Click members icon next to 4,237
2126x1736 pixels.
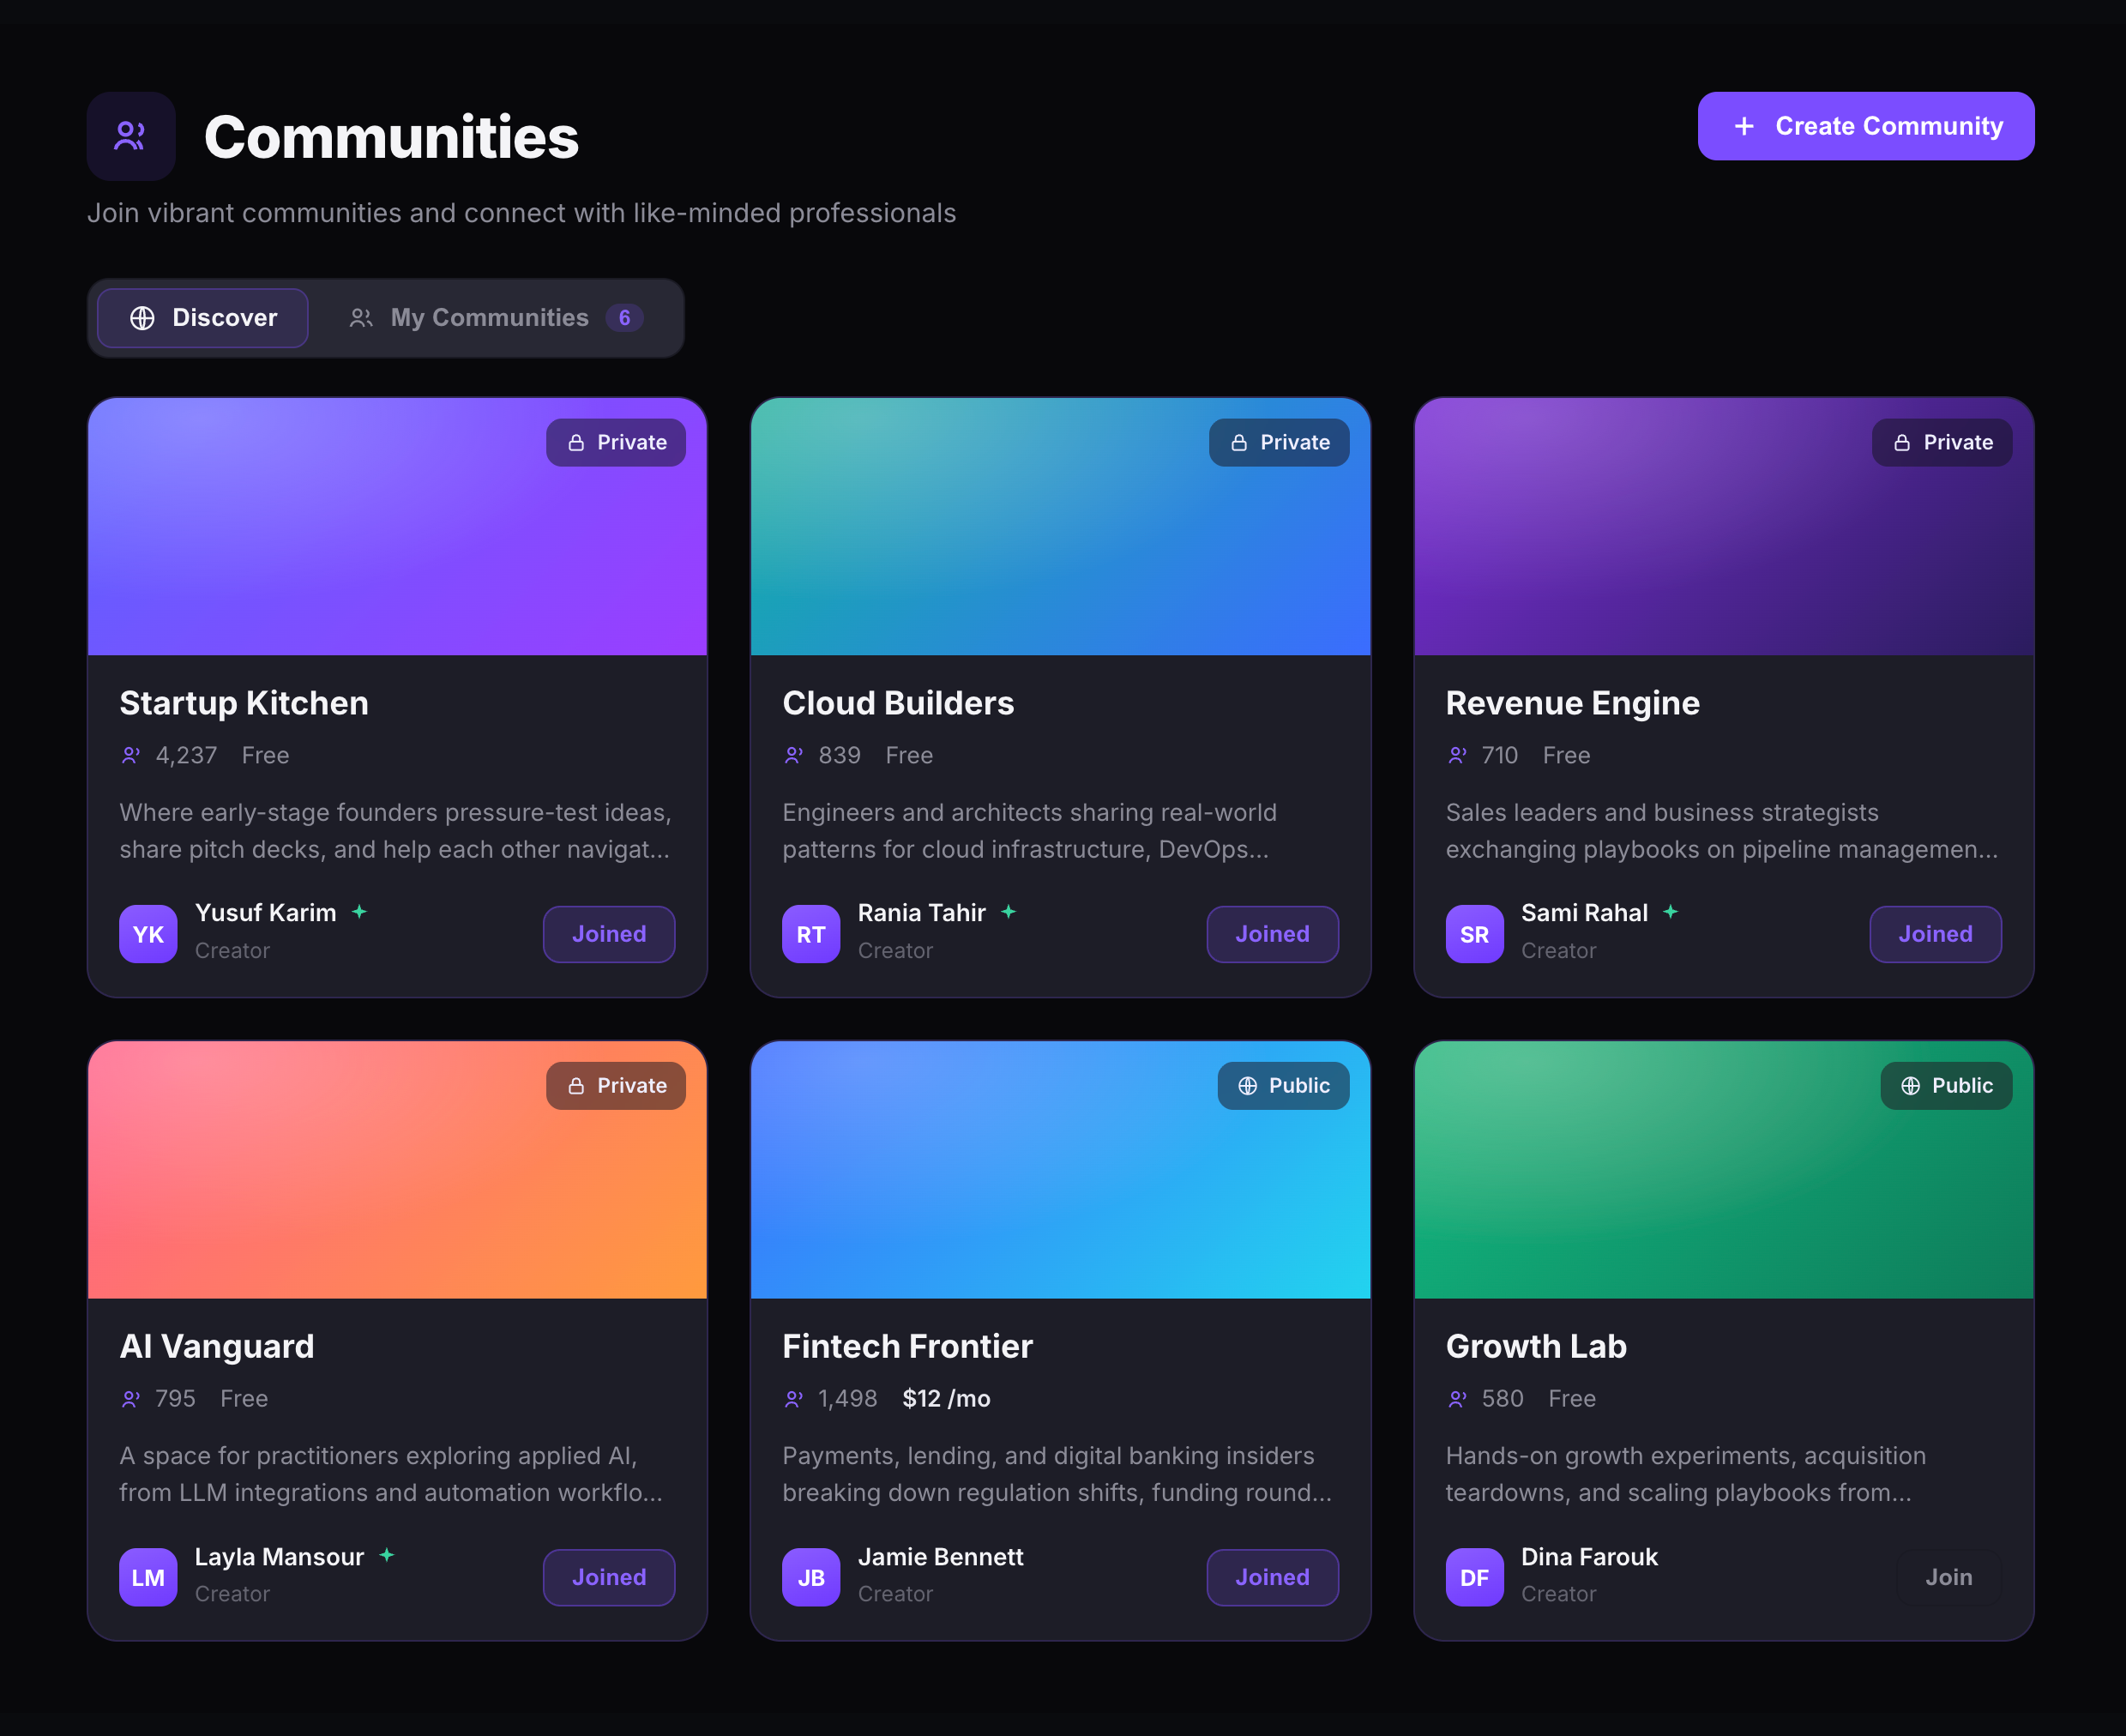pos(131,755)
